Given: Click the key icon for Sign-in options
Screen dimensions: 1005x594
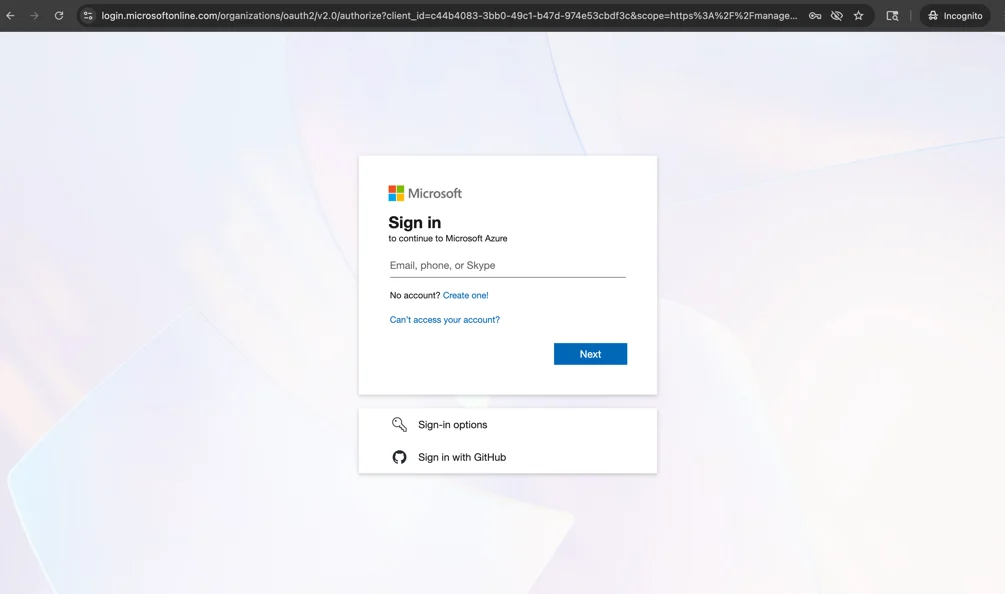Looking at the screenshot, I should [399, 424].
